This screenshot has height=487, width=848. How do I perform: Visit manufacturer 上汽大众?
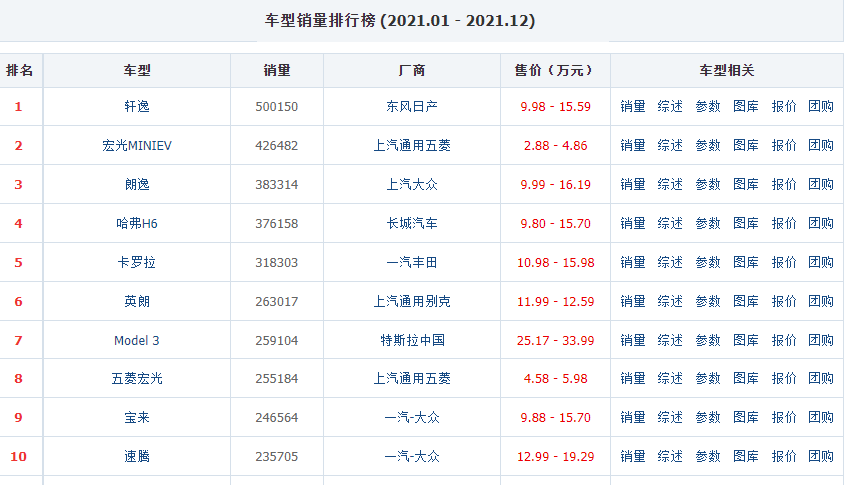[412, 185]
